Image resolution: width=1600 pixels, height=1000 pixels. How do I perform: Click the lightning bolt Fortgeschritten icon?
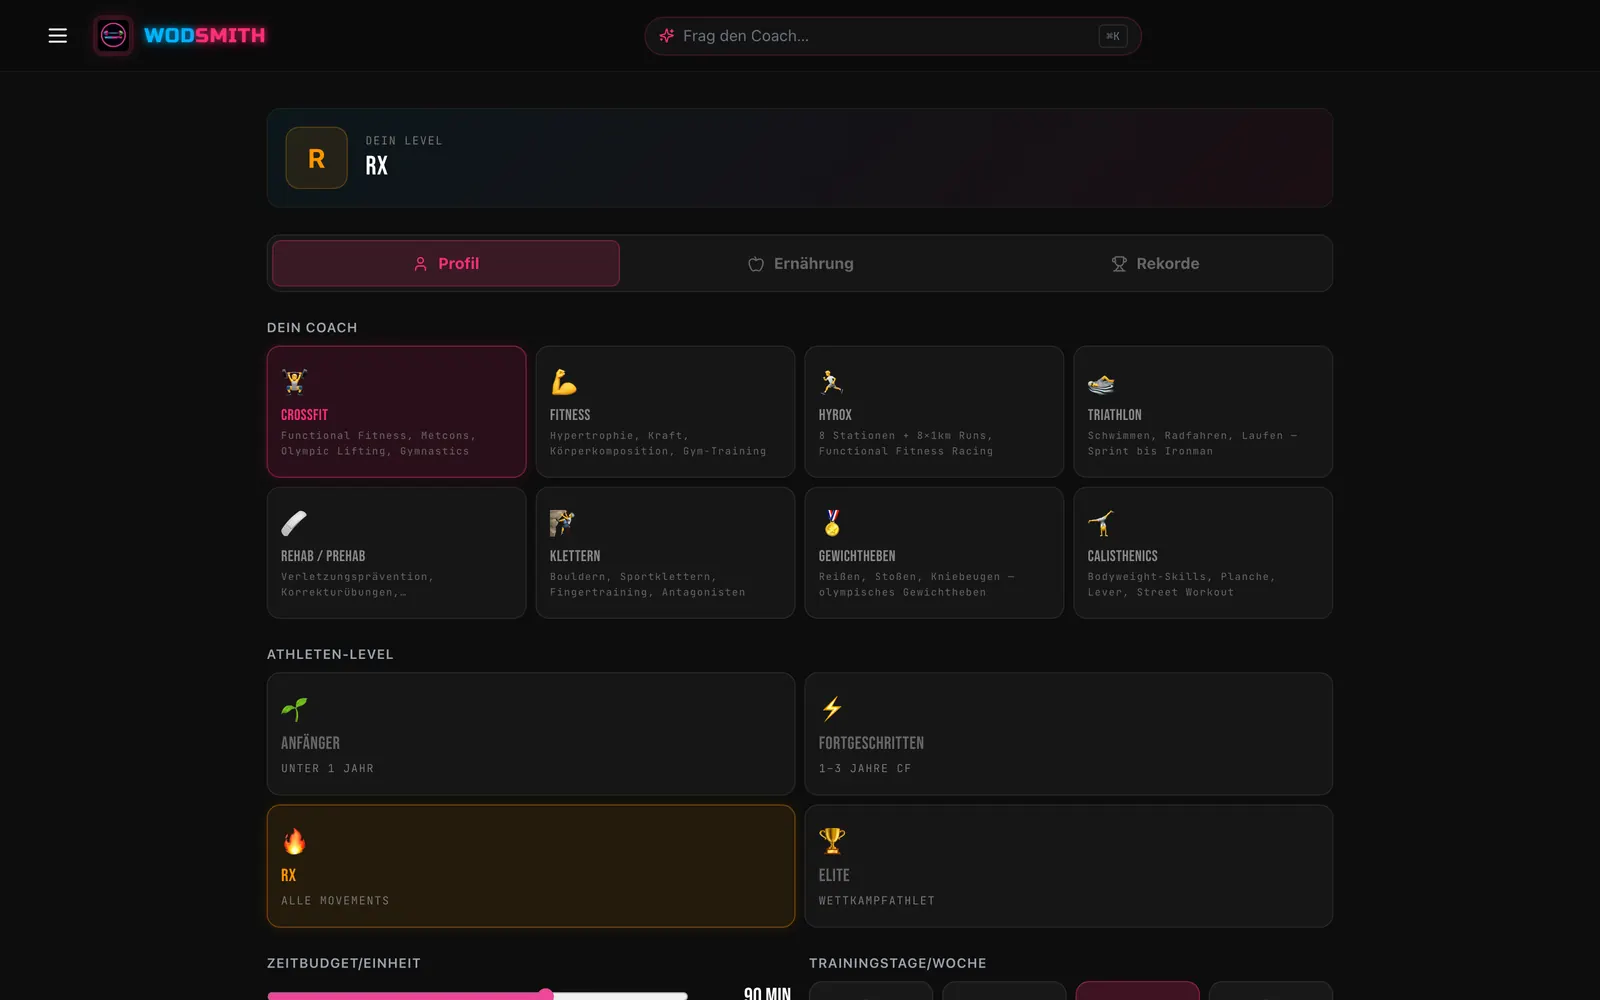pos(832,709)
